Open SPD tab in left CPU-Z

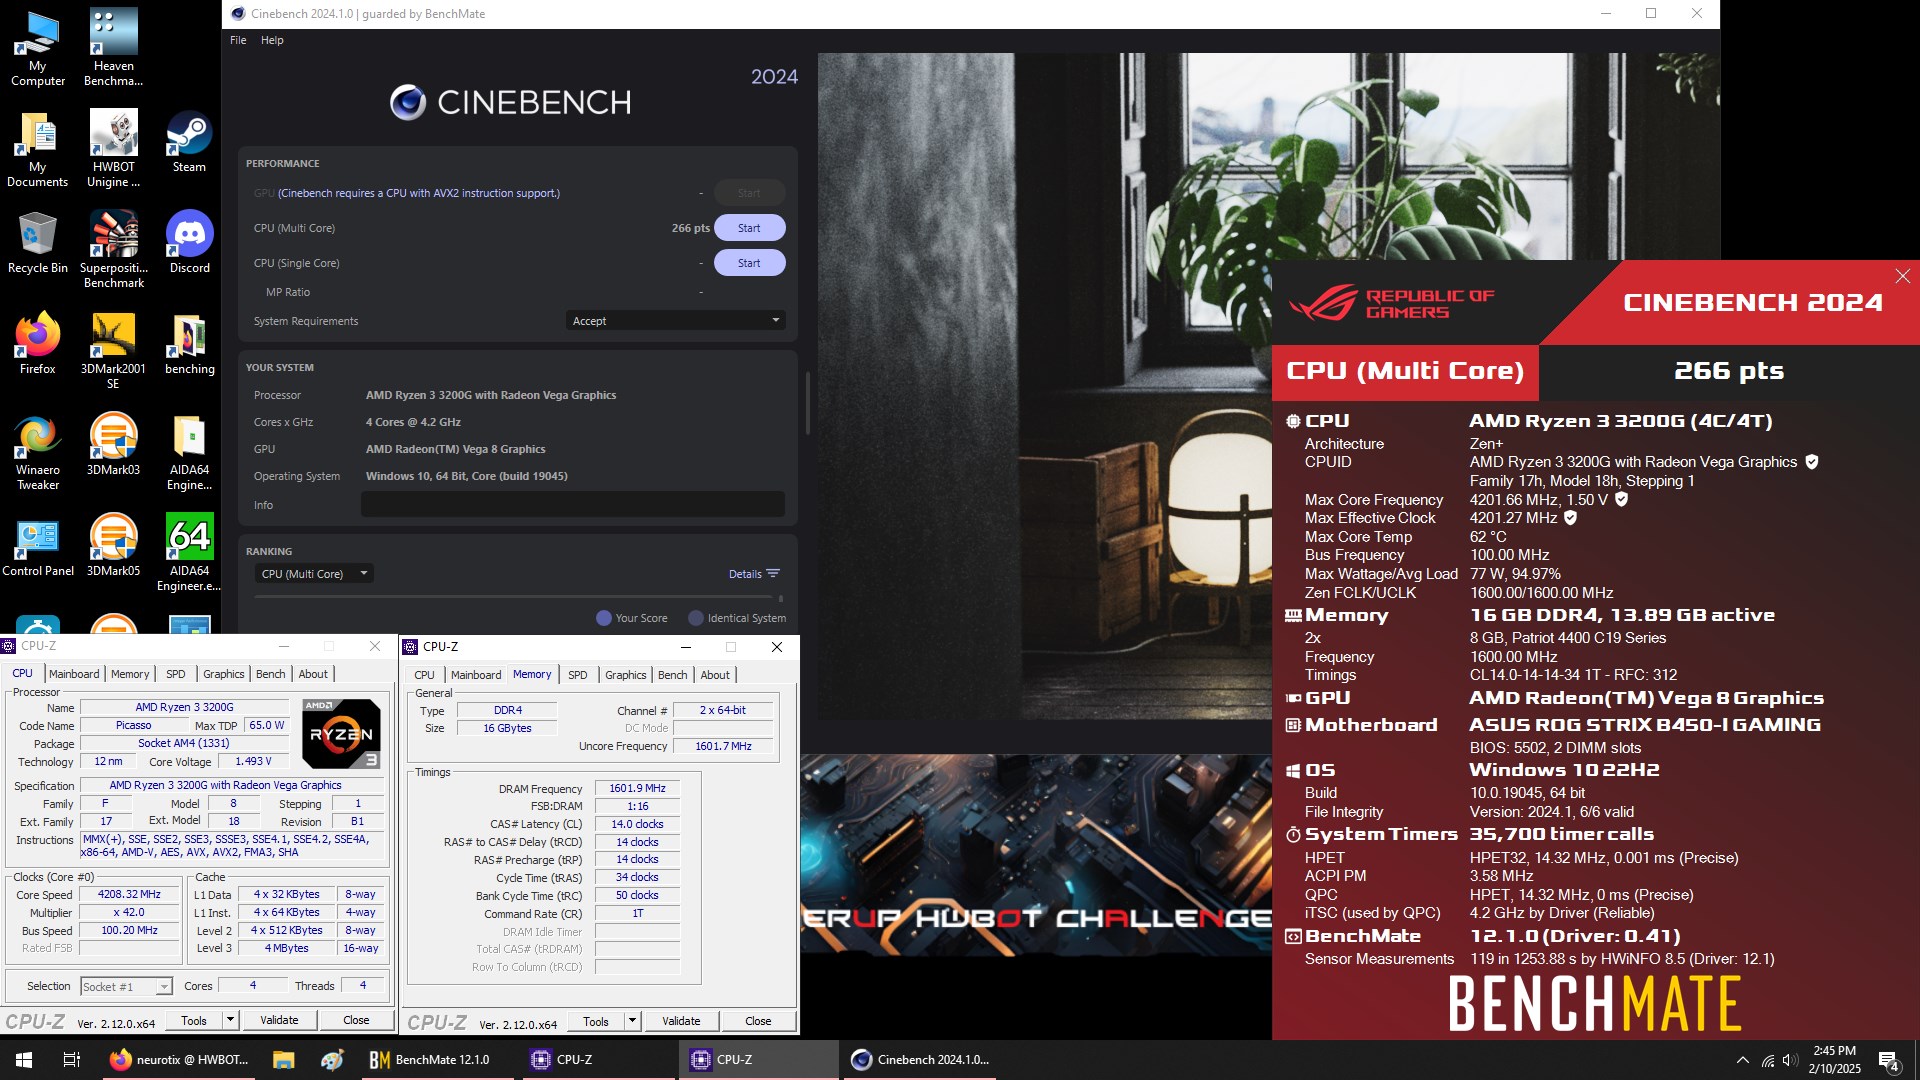[176, 674]
